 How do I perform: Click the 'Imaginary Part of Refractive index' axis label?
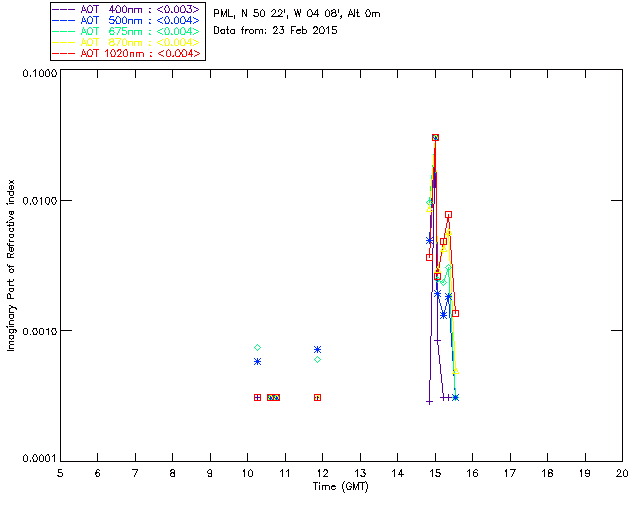(11, 265)
